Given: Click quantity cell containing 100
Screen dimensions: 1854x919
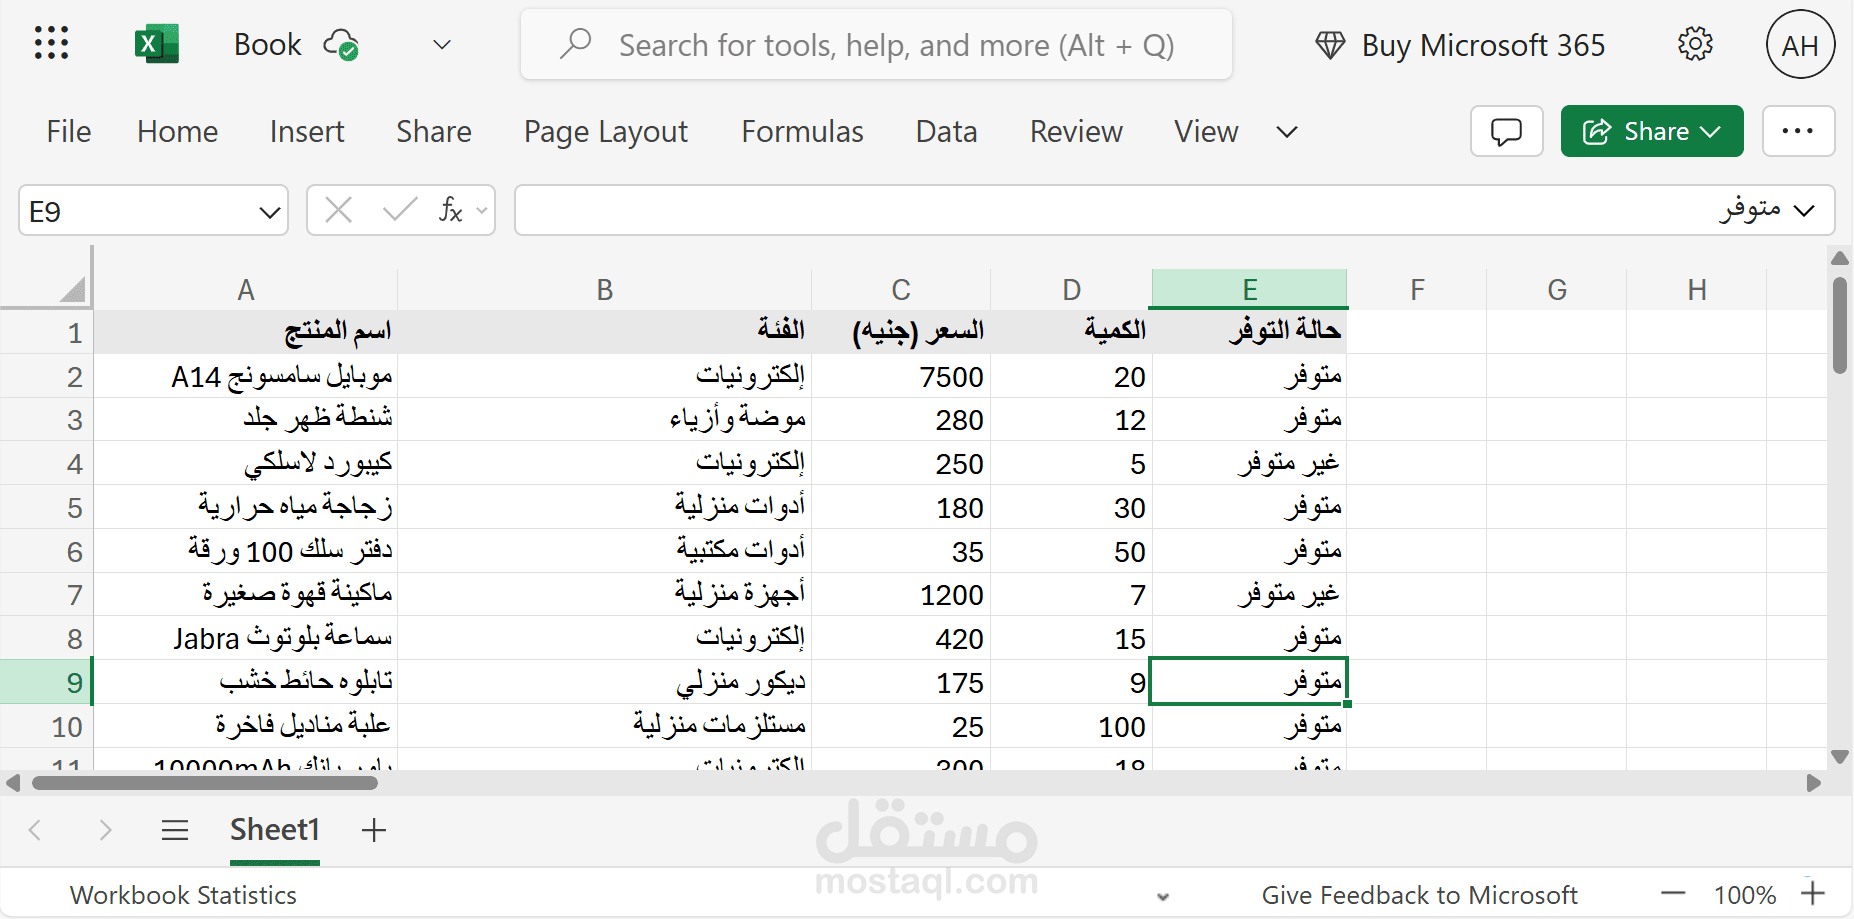Looking at the screenshot, I should (x=1071, y=726).
